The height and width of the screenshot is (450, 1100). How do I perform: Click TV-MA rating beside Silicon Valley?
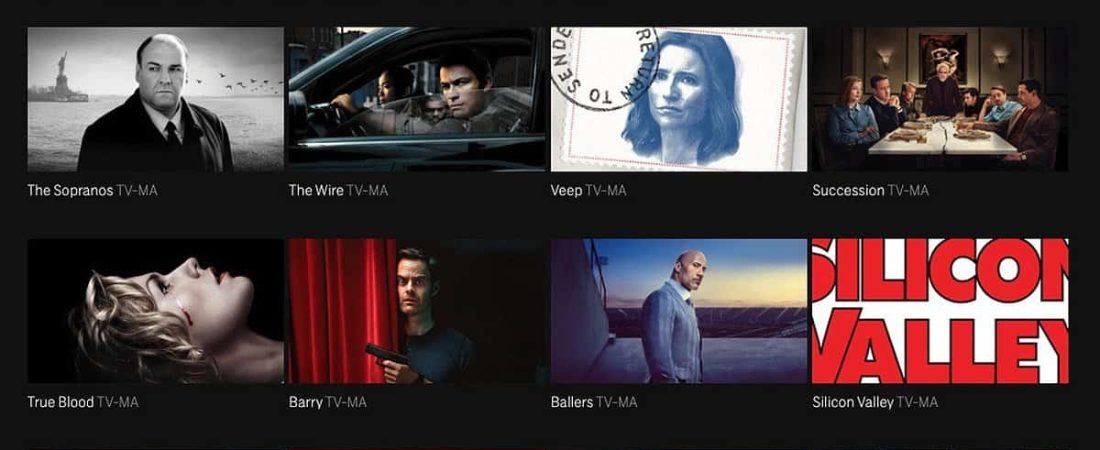(918, 402)
